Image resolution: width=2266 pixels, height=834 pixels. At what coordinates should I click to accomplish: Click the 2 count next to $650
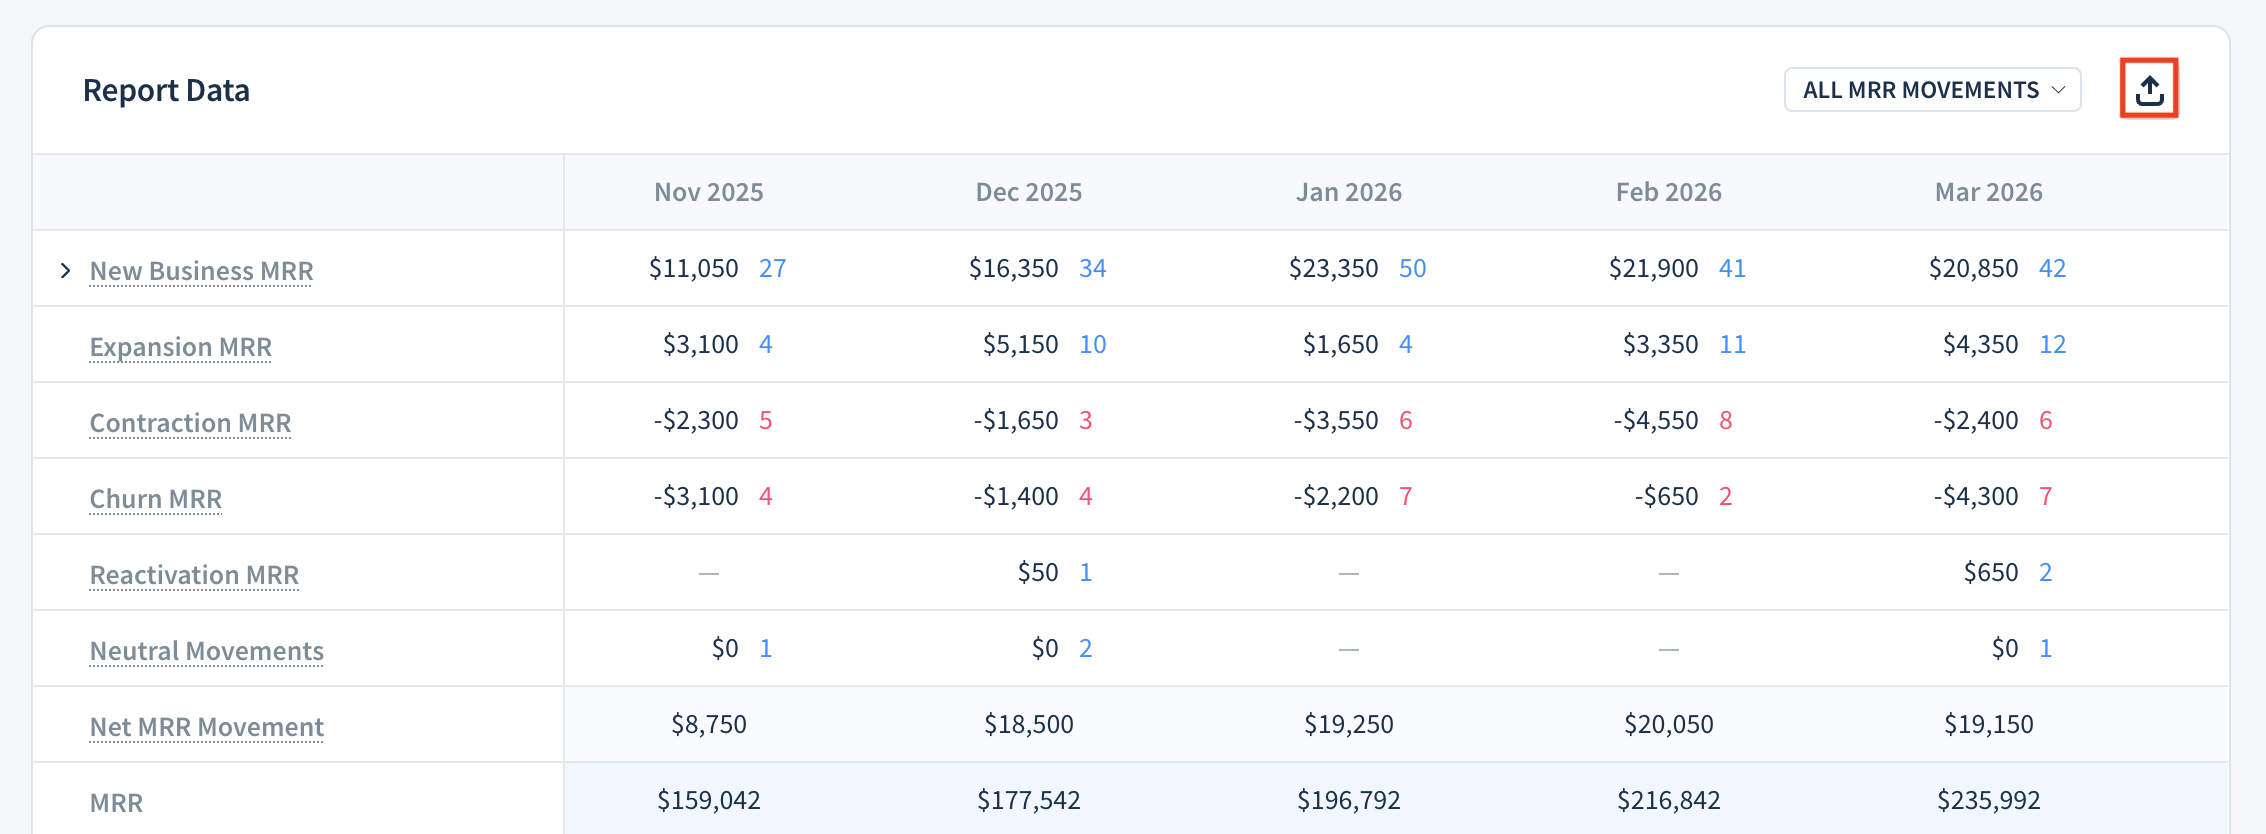2046,572
